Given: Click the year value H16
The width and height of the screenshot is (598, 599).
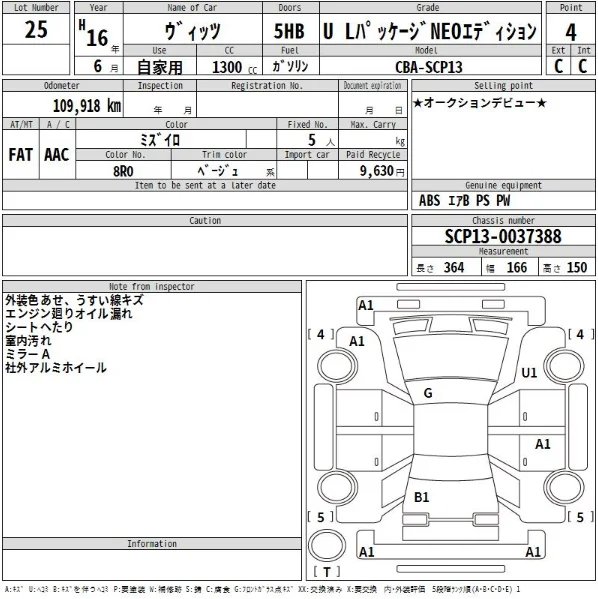Looking at the screenshot, I should [x=94, y=34].
